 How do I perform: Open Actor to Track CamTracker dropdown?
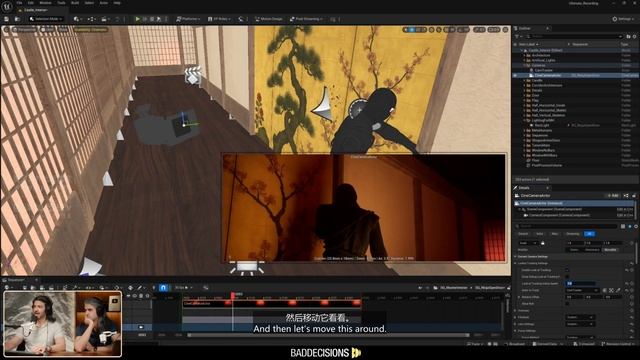(581, 290)
